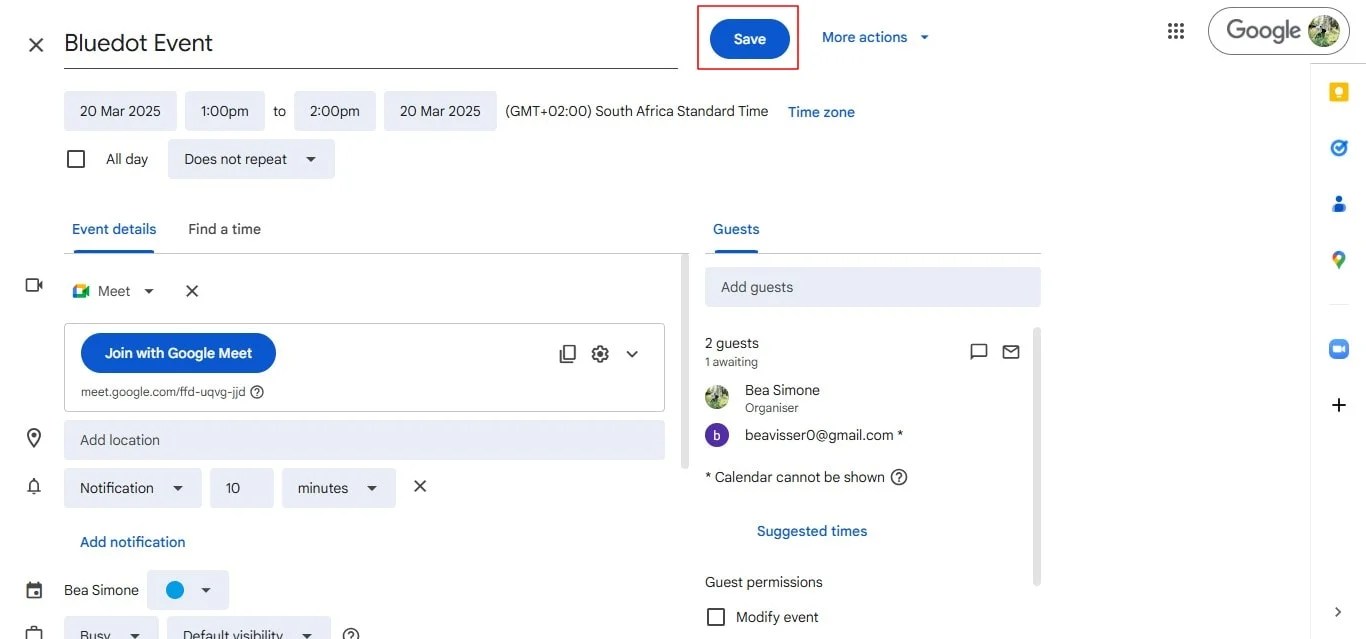This screenshot has width=1366, height=639.
Task: Click the Add guests field
Action: pos(873,287)
